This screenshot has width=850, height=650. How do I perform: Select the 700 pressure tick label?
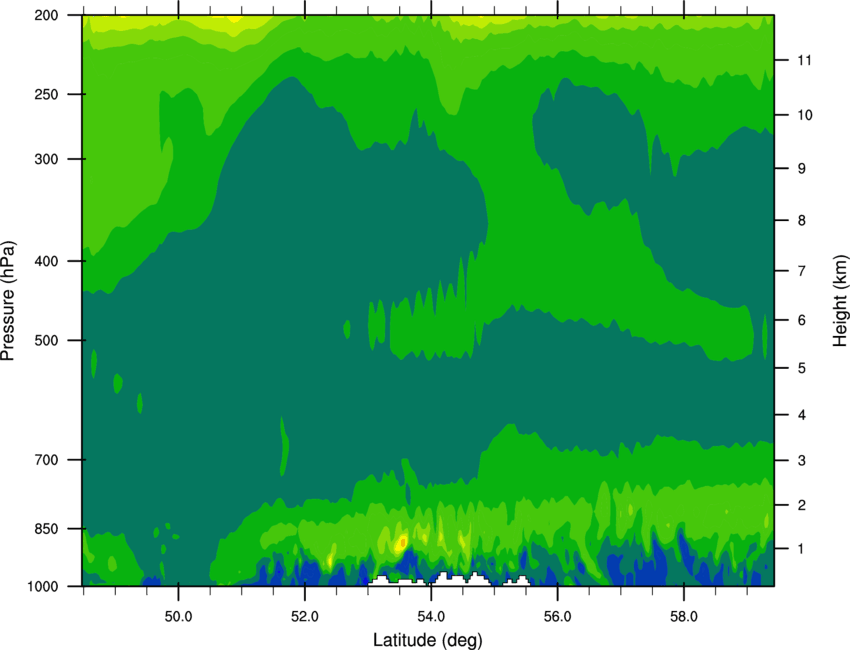(47, 460)
